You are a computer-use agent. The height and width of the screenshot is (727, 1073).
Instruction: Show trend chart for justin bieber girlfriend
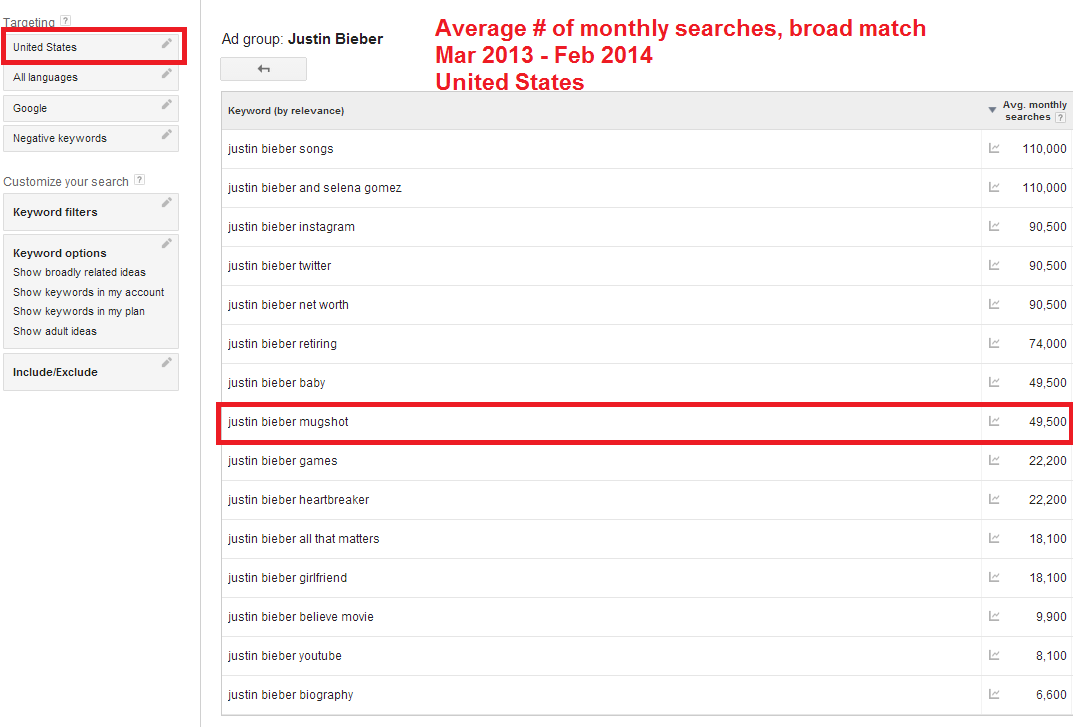click(994, 577)
